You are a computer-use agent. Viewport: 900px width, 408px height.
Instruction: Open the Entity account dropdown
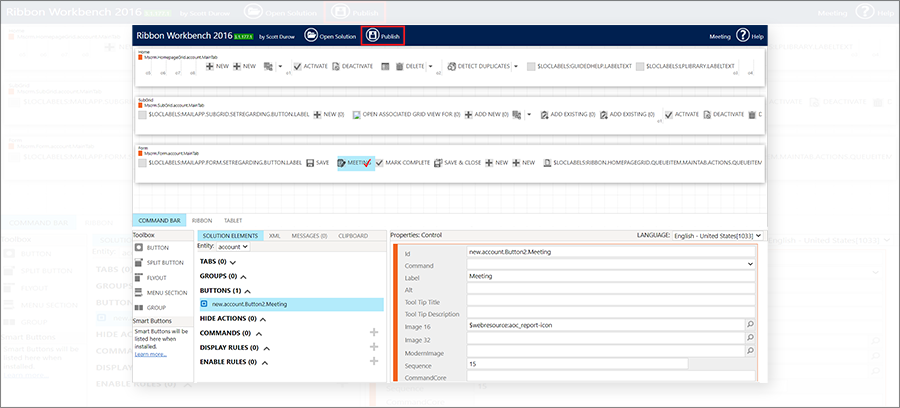click(x=232, y=246)
